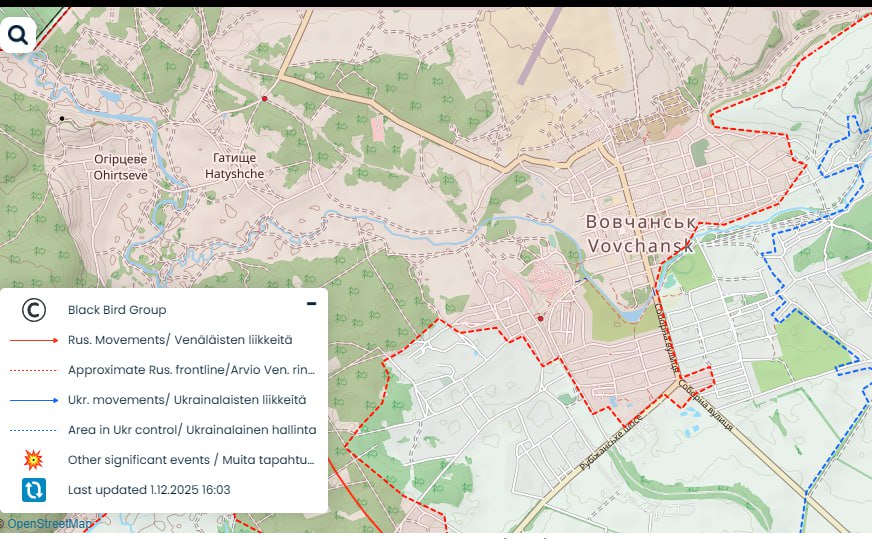Click the red dotted Rus. frontline legend symbol
This screenshot has height=539, width=872.
(x=34, y=370)
